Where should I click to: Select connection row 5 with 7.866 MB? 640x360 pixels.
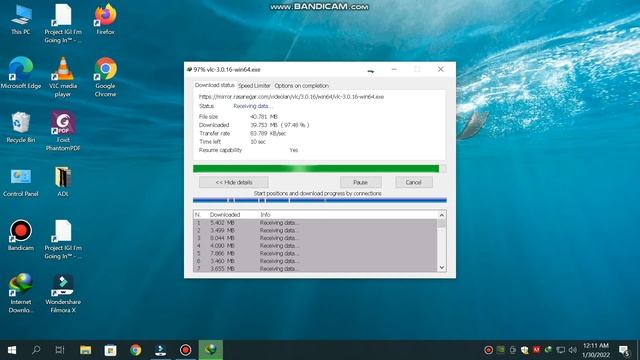(x=315, y=253)
